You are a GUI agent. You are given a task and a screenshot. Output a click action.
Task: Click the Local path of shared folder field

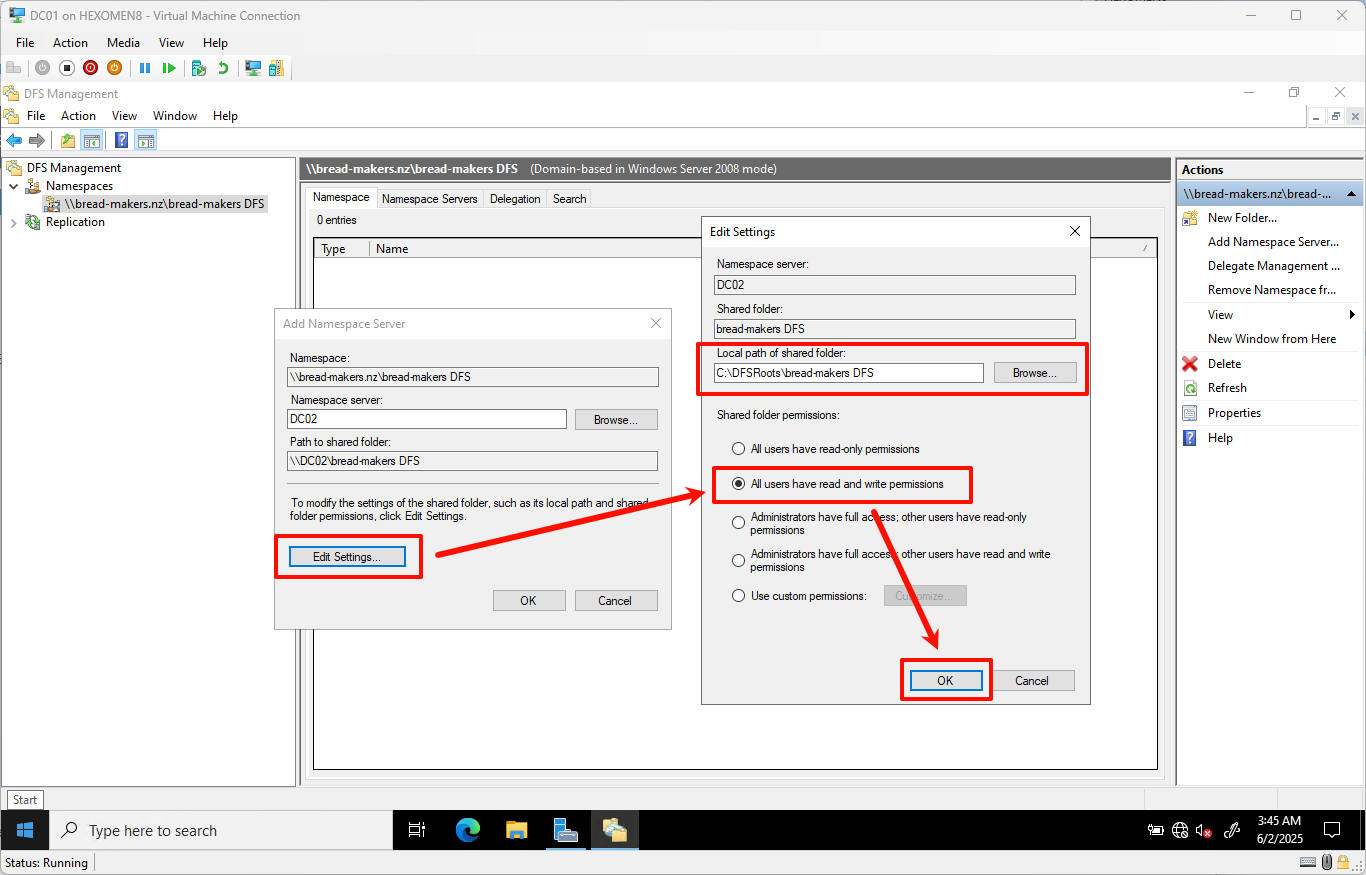pos(849,373)
